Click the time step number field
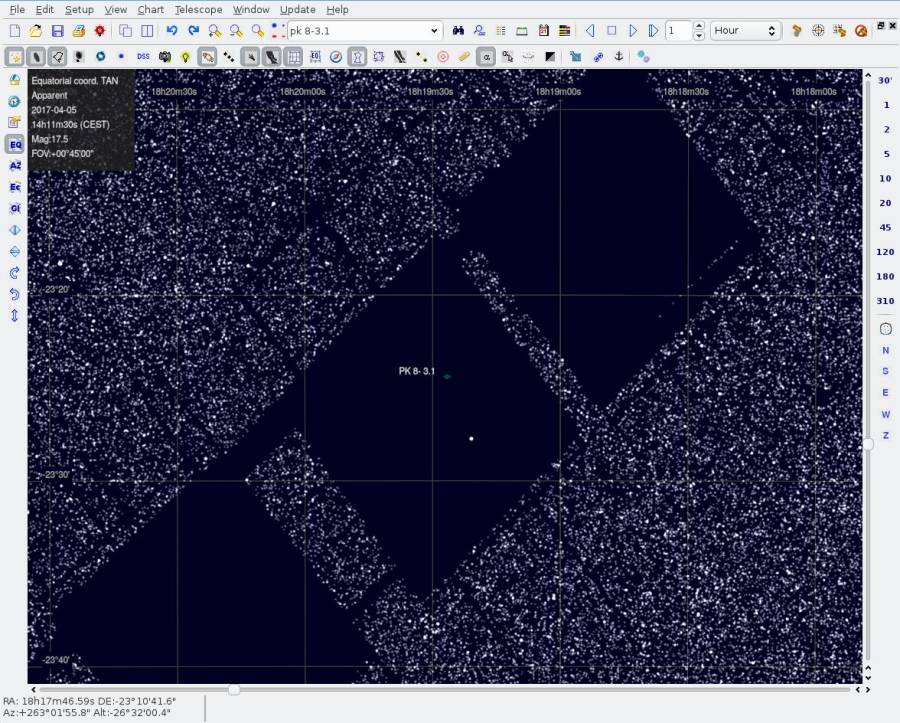900x723 pixels. point(679,31)
